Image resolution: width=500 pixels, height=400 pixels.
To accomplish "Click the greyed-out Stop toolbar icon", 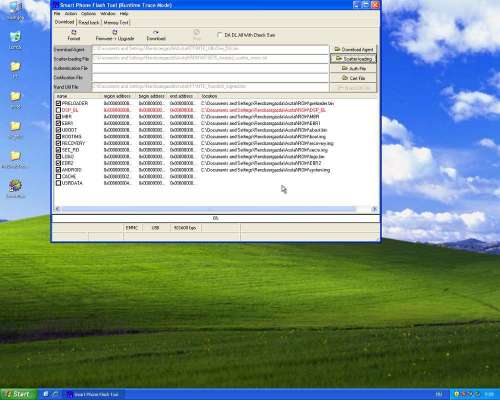I will (x=197, y=35).
